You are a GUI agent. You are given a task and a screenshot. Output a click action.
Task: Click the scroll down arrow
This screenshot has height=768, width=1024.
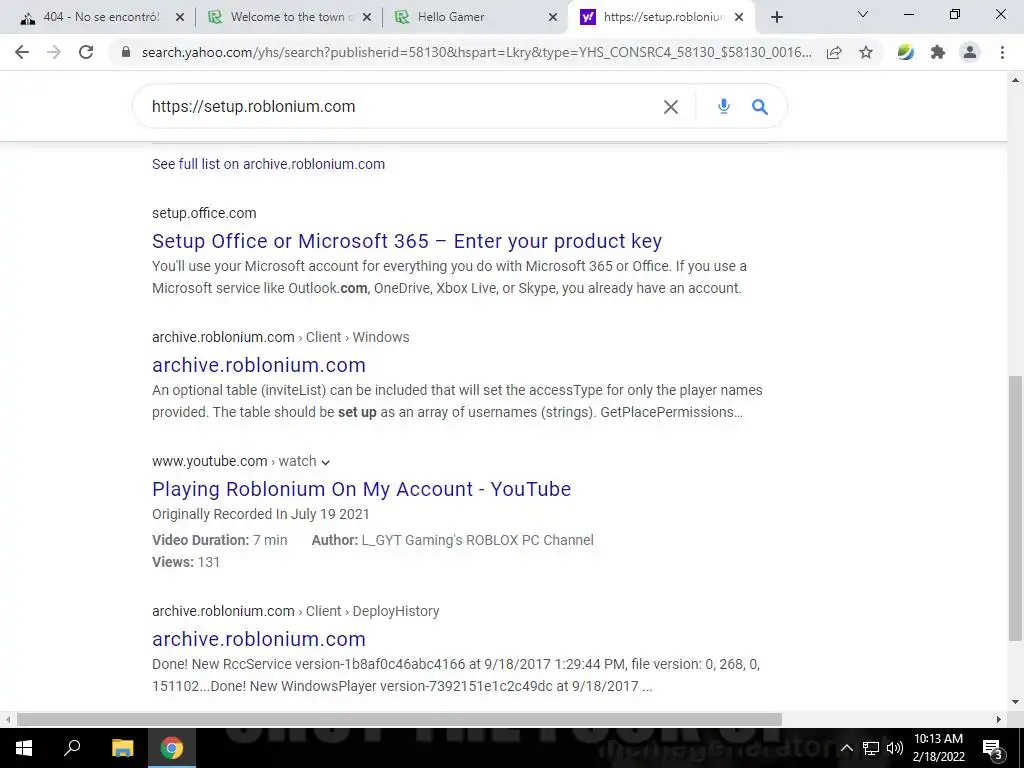(x=1016, y=703)
